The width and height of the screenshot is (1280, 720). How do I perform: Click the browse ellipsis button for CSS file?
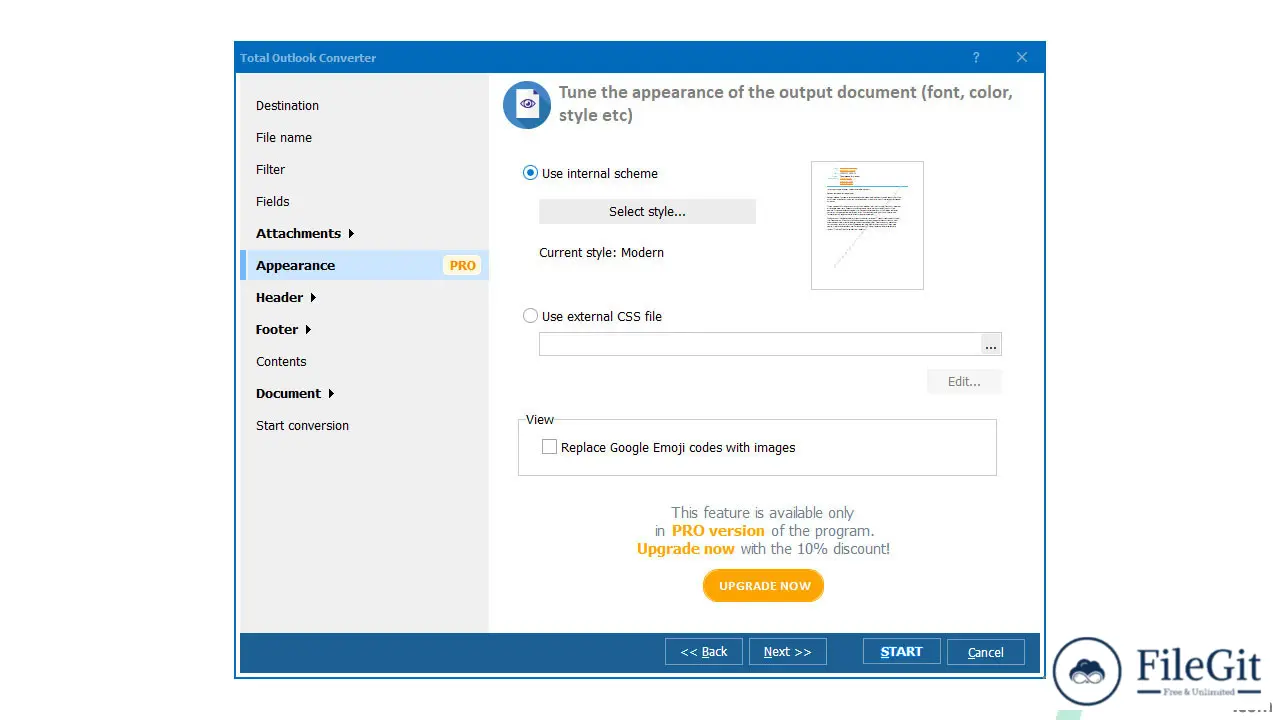tap(990, 344)
